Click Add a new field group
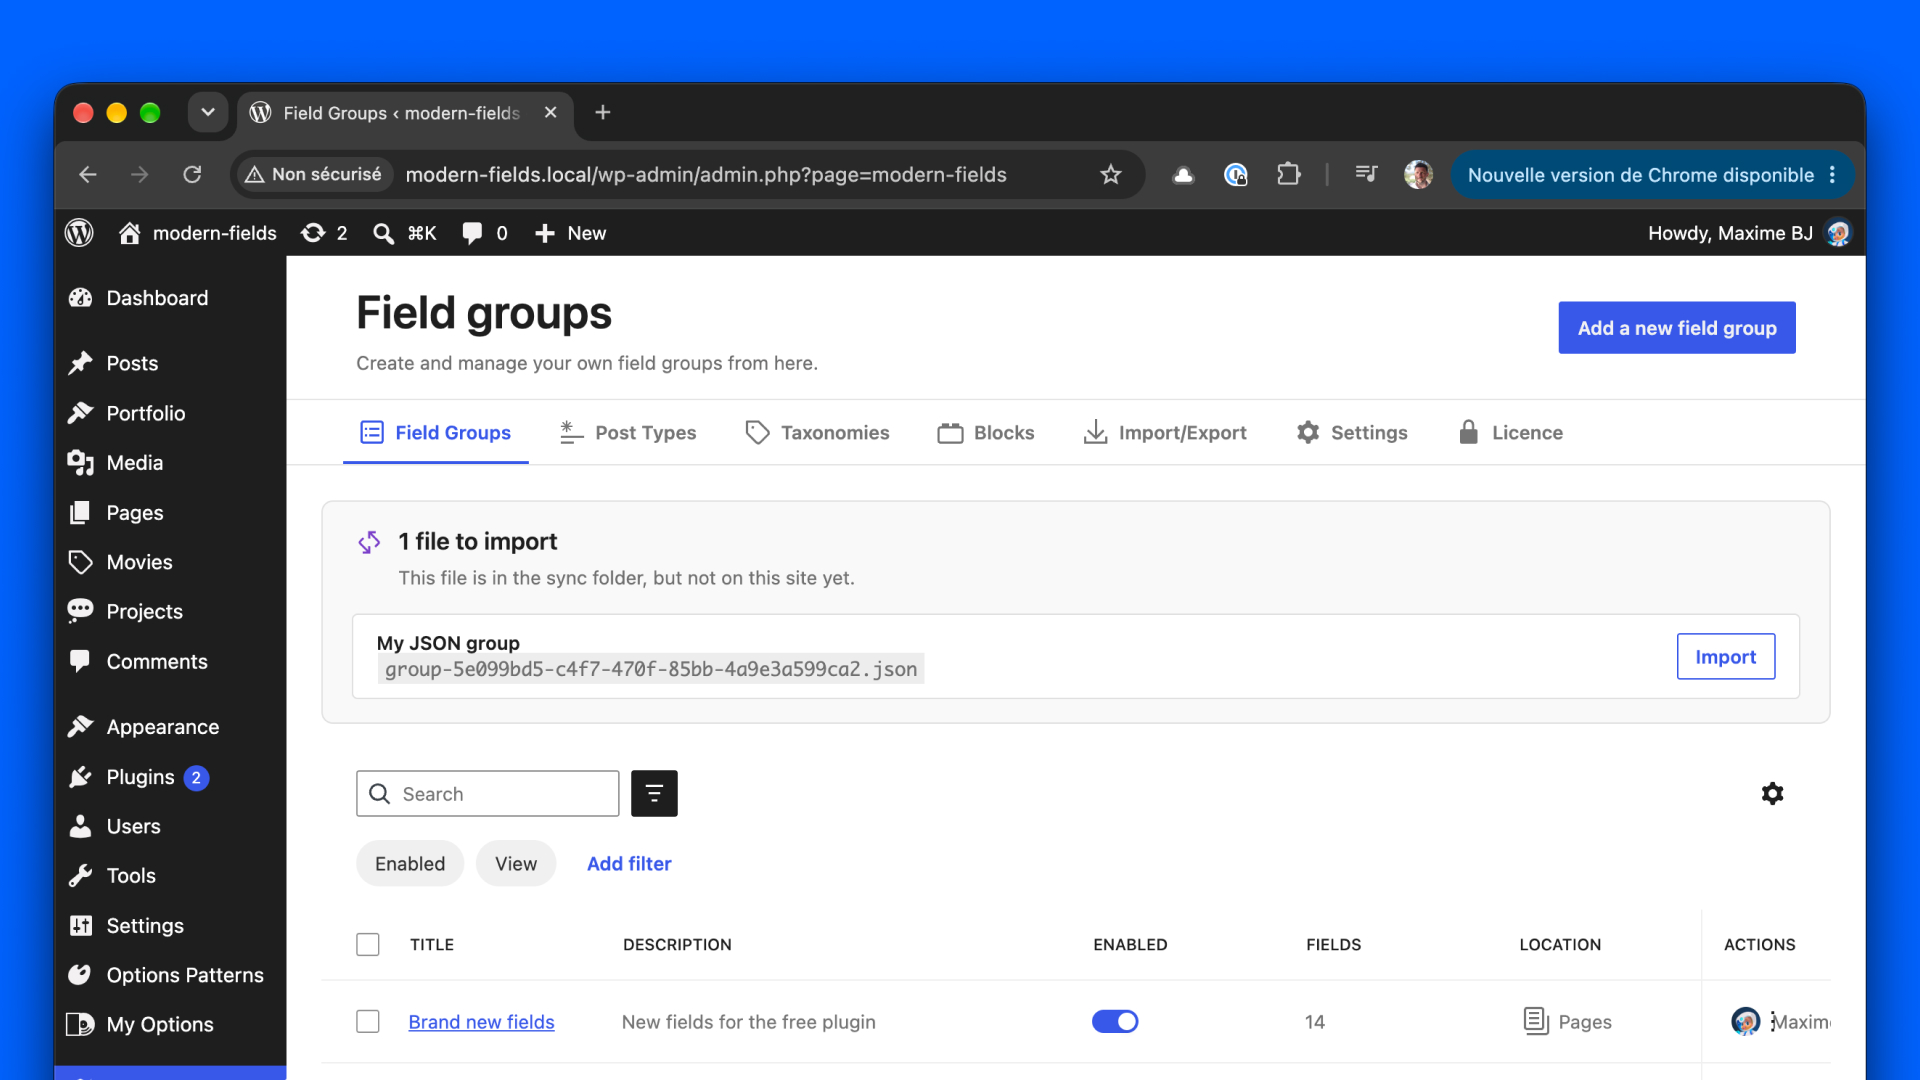This screenshot has height=1080, width=1920. 1677,328
